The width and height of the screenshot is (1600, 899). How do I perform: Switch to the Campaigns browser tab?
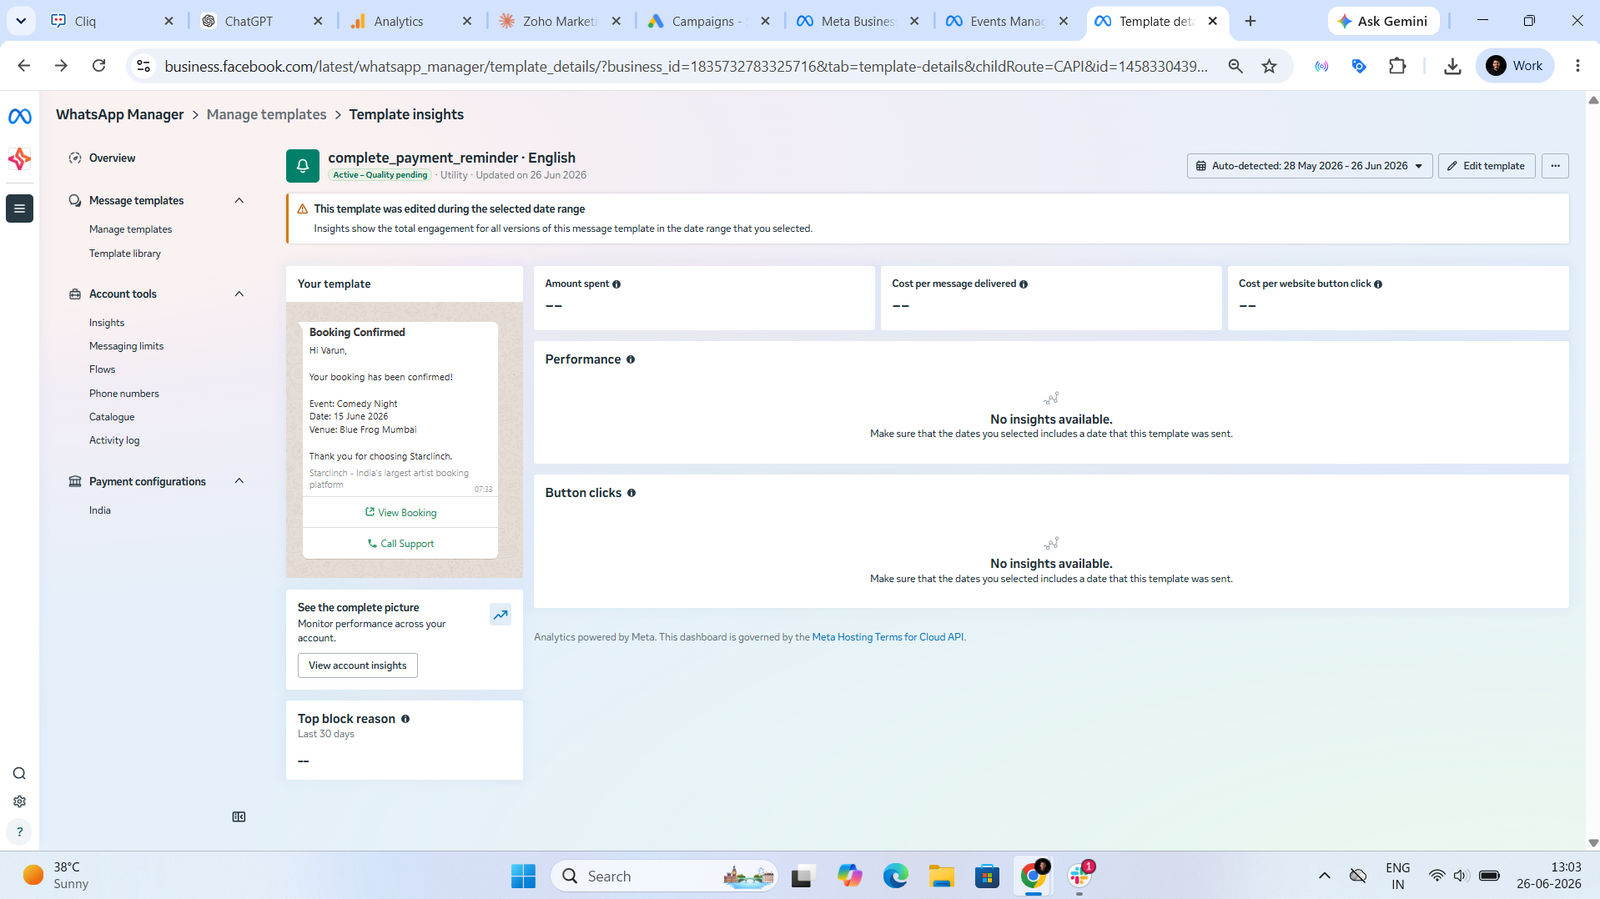tap(708, 21)
